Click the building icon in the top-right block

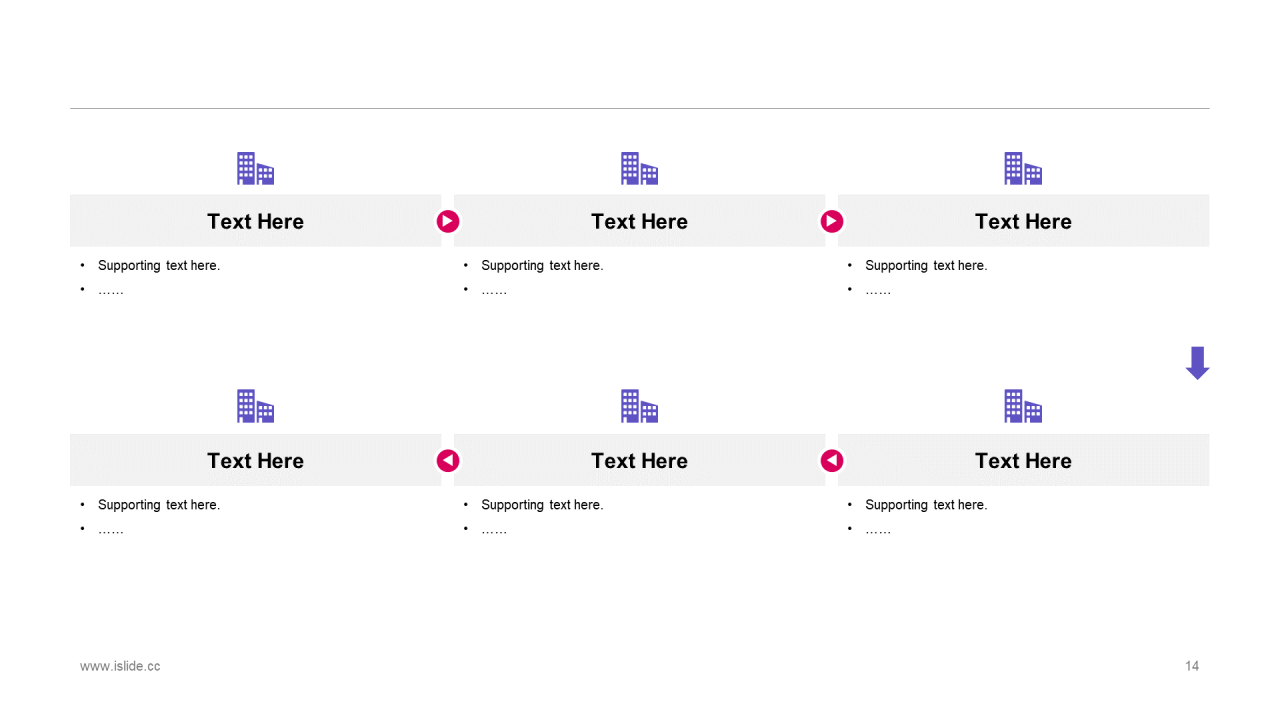click(x=1023, y=169)
